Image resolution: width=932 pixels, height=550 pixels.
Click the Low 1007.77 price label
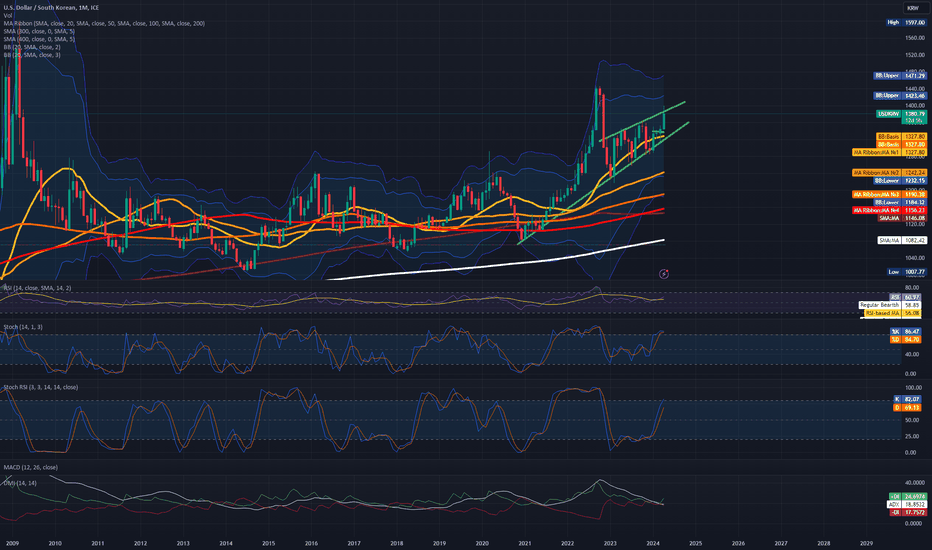pos(906,272)
